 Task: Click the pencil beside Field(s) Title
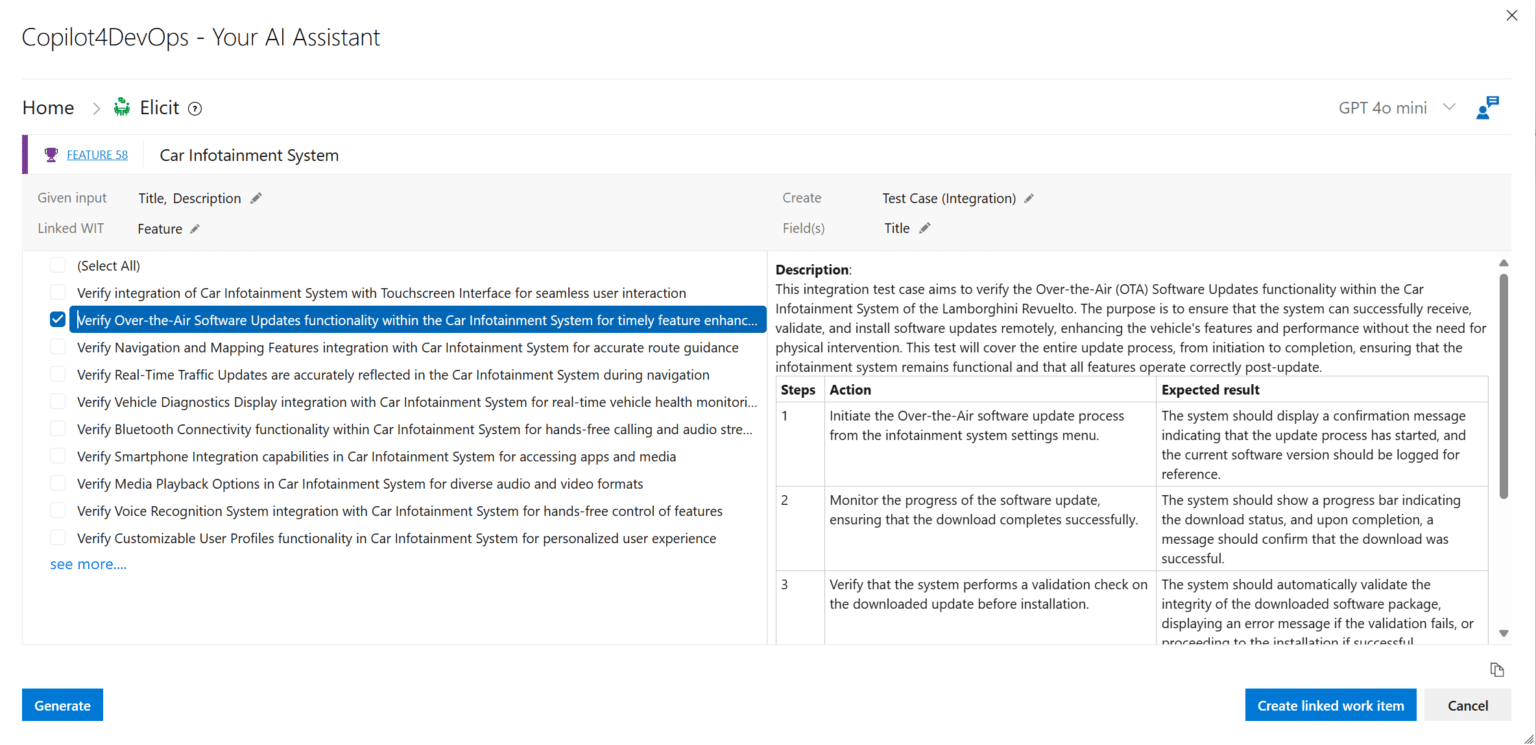[926, 228]
